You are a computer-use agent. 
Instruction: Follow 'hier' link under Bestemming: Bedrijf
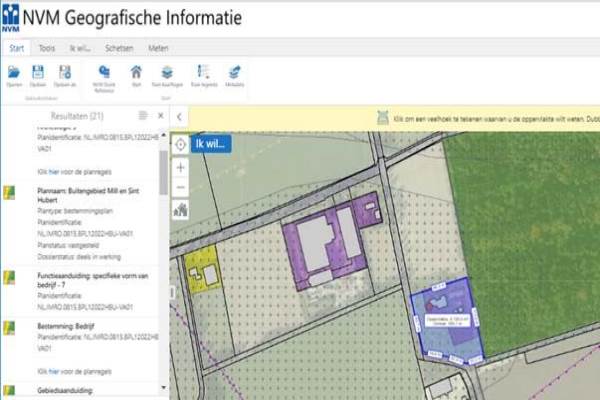54,371
